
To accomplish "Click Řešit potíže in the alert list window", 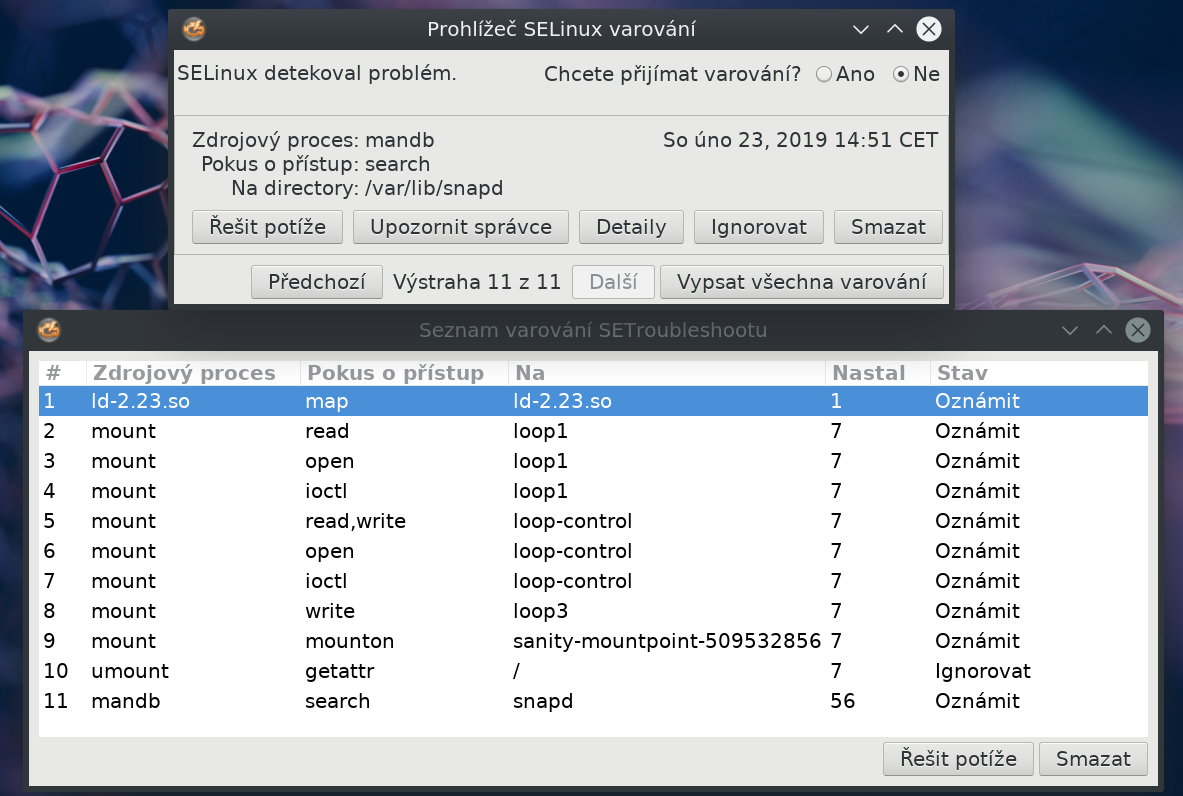I will coord(958,758).
